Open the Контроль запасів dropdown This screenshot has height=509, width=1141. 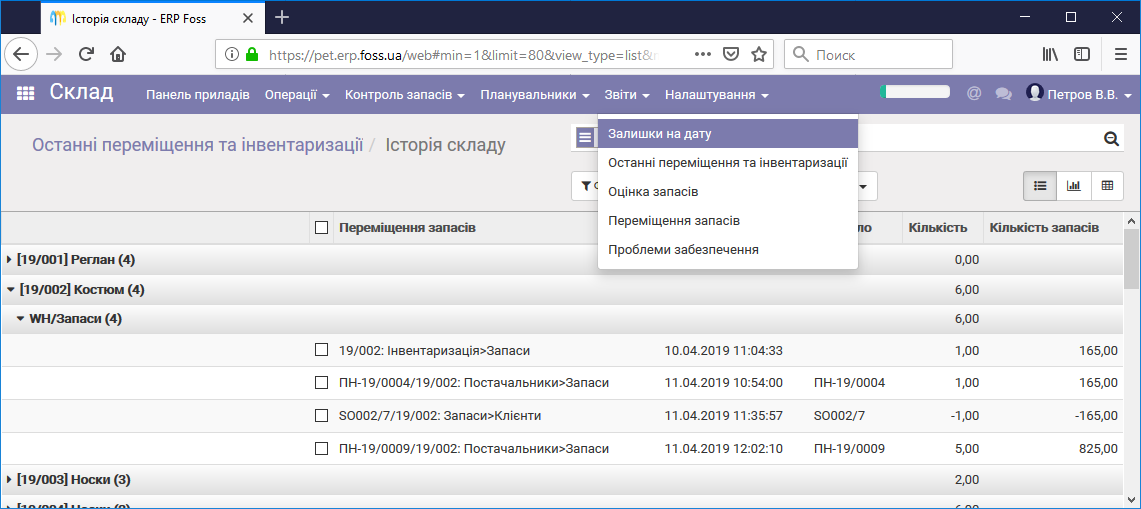point(405,95)
